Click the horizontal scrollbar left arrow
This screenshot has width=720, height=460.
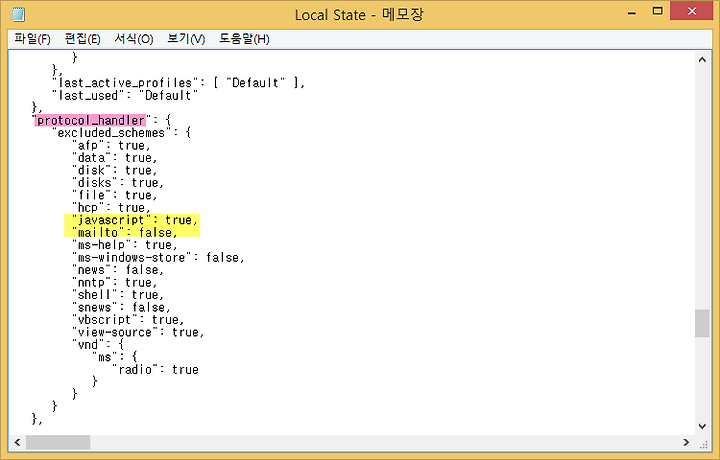pyautogui.click(x=17, y=442)
